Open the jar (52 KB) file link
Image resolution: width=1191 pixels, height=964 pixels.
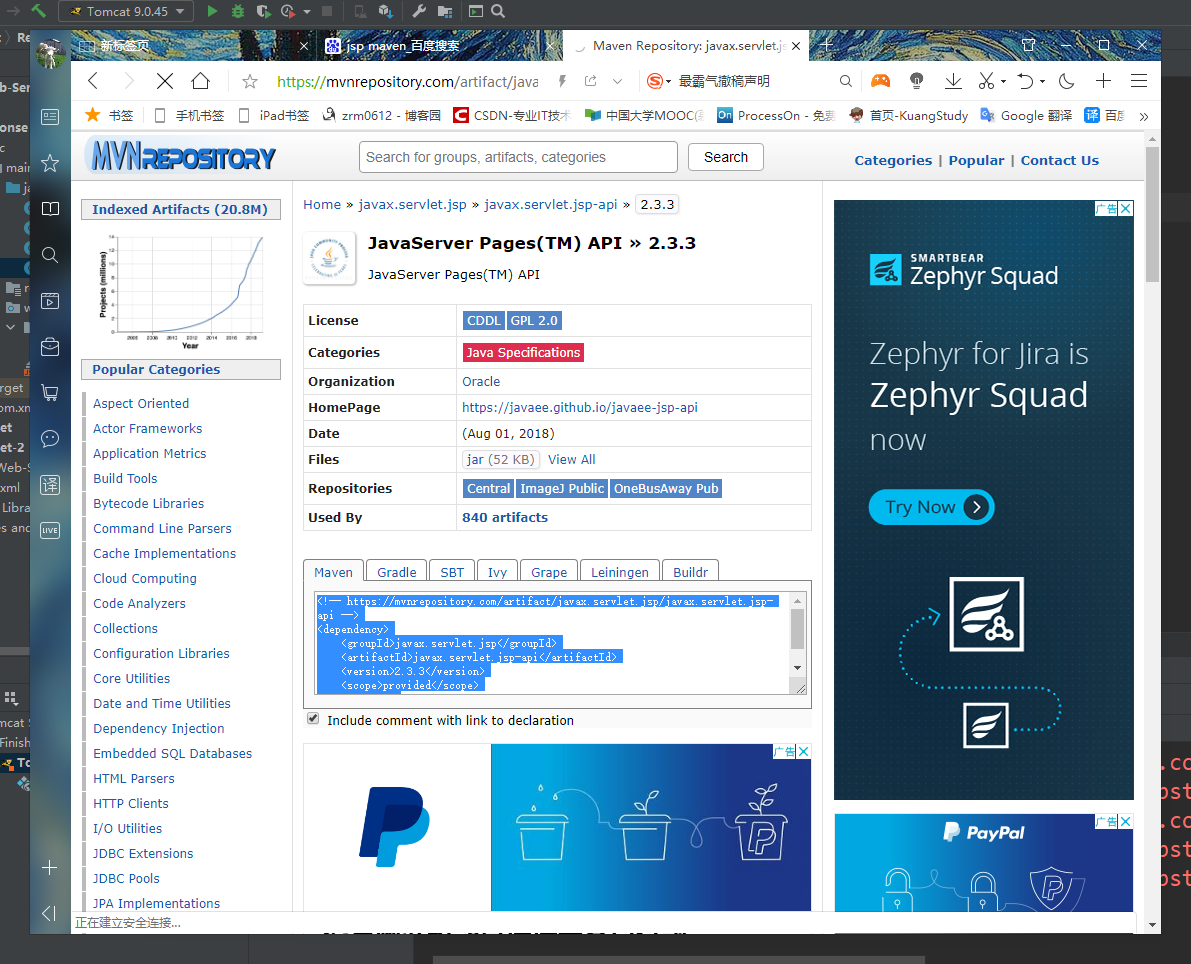501,460
